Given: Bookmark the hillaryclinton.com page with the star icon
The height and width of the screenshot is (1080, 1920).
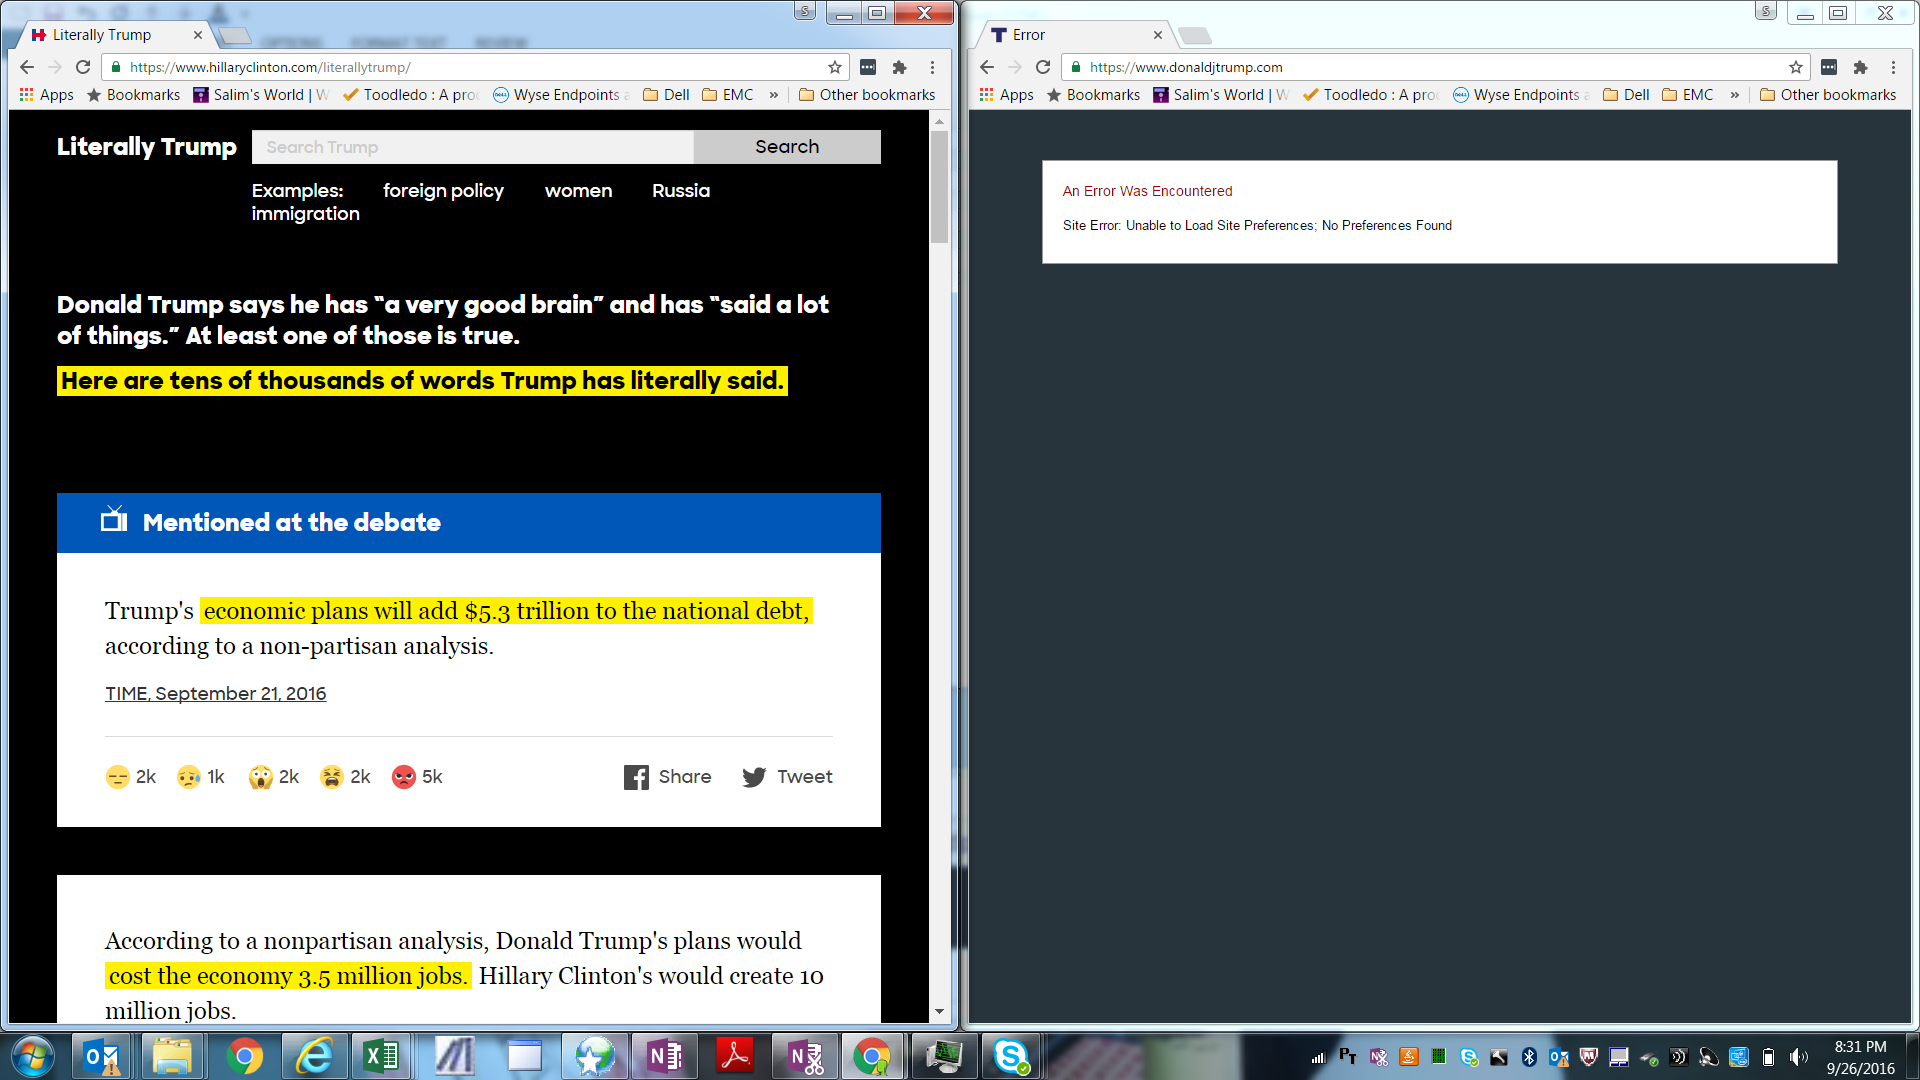Looking at the screenshot, I should tap(834, 67).
